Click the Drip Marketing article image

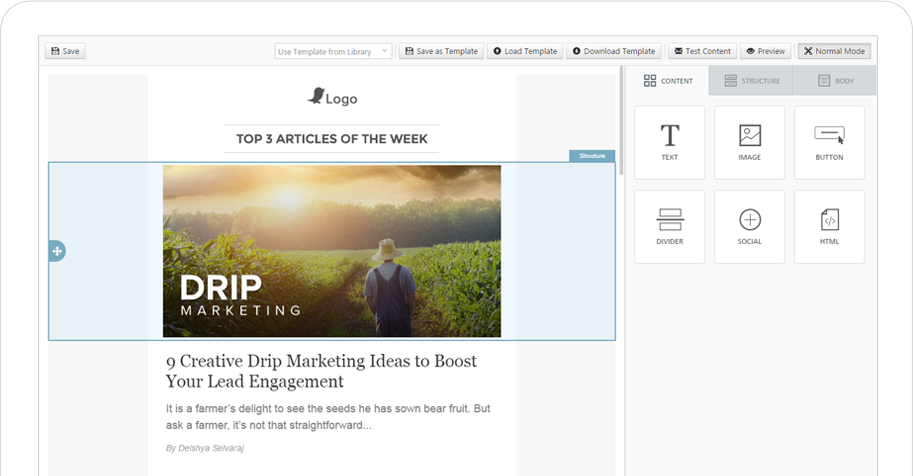coord(332,251)
